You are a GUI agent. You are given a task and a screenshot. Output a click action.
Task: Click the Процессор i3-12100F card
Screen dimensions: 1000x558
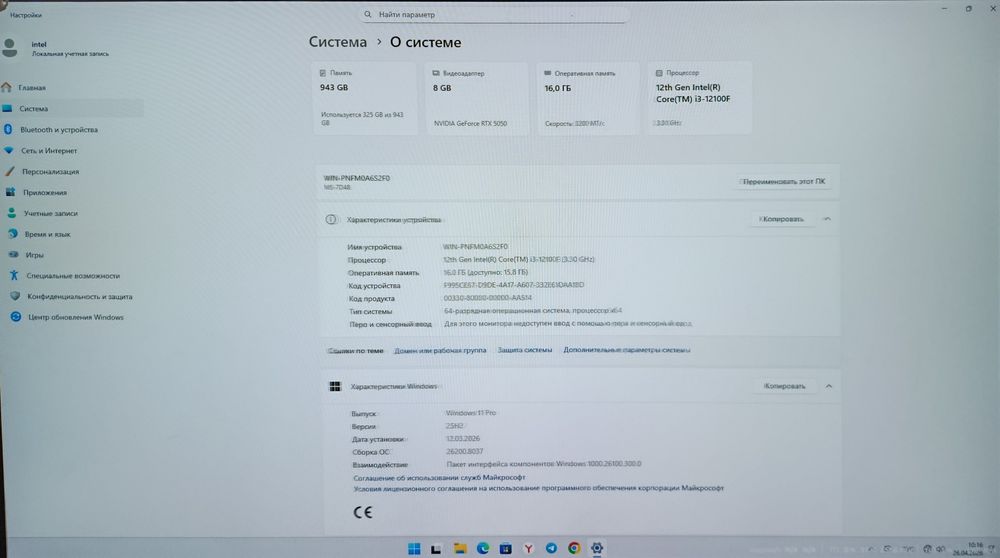pyautogui.click(x=700, y=98)
